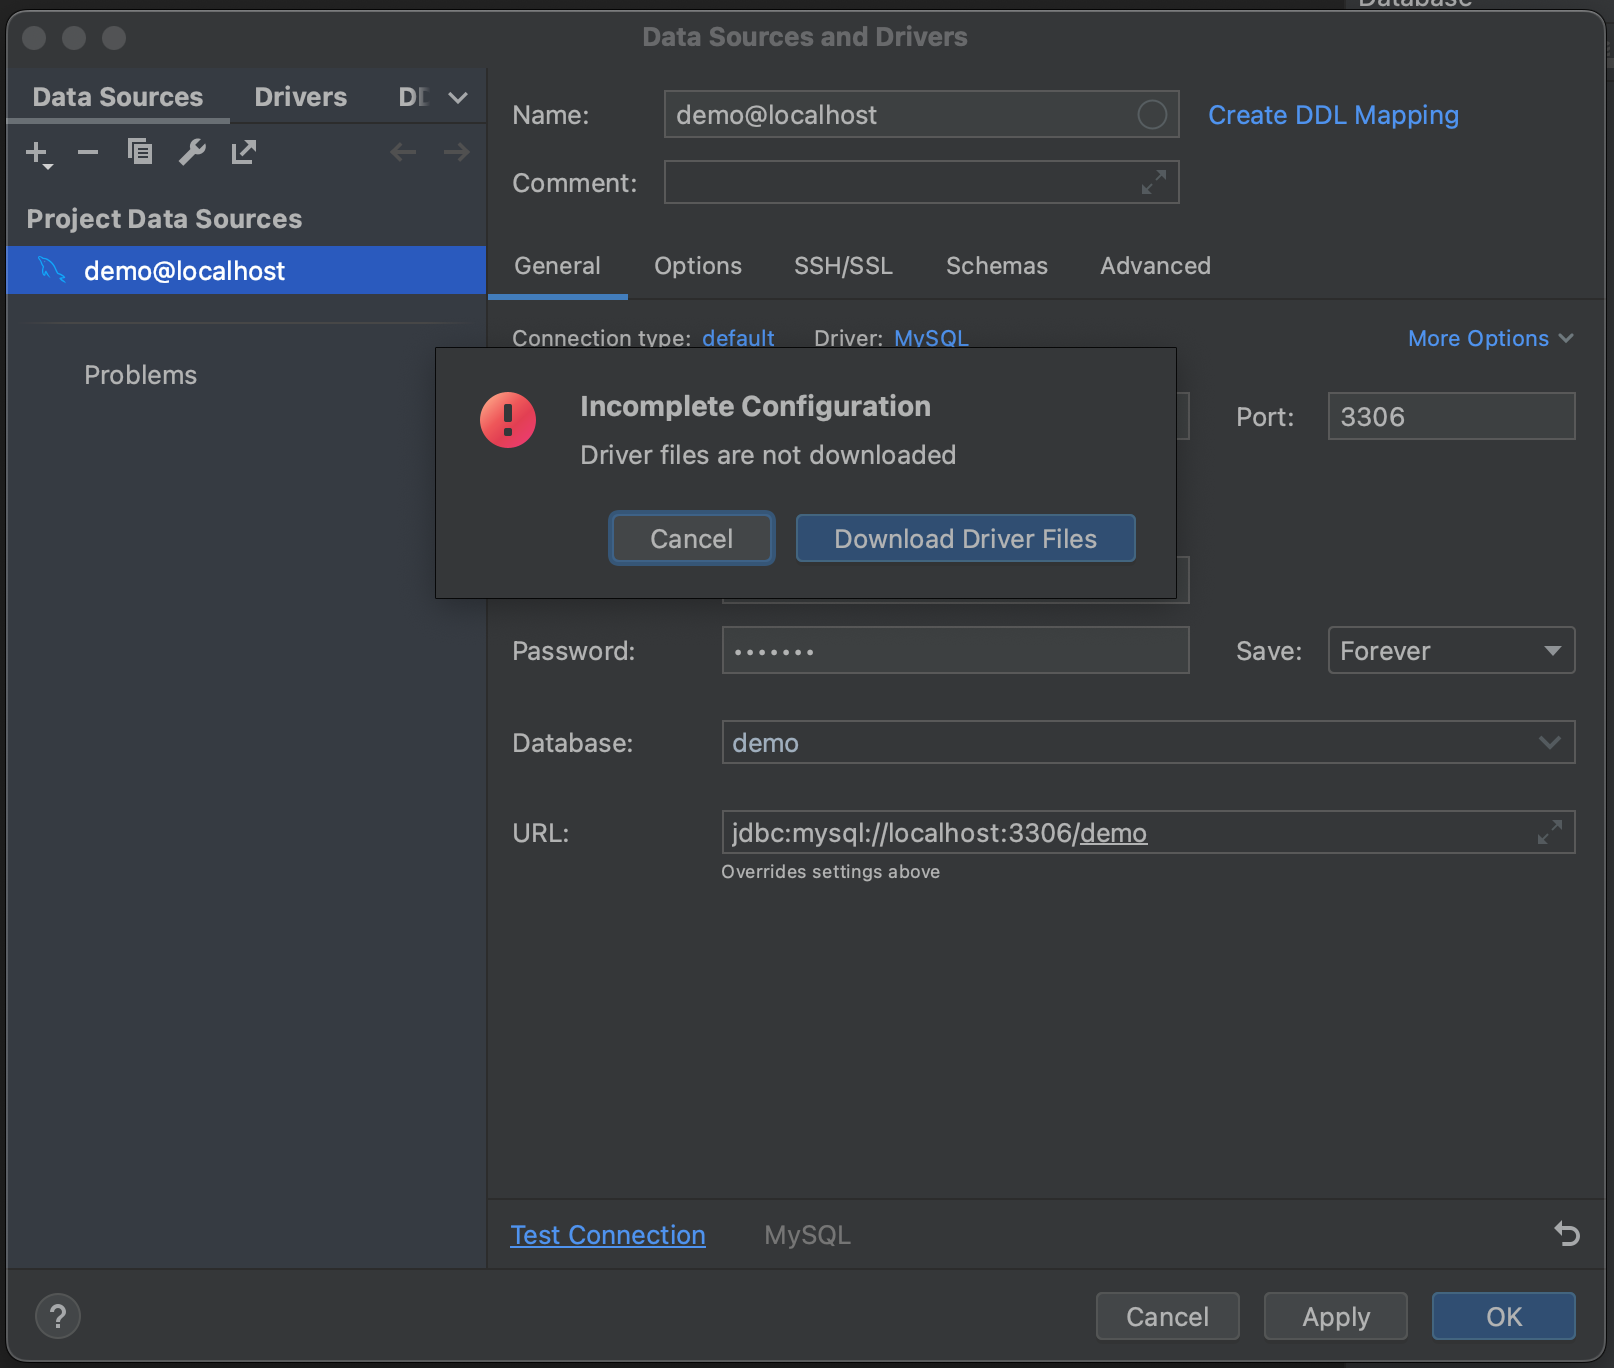
Task: Open the Advanced tab
Action: pos(1155,266)
